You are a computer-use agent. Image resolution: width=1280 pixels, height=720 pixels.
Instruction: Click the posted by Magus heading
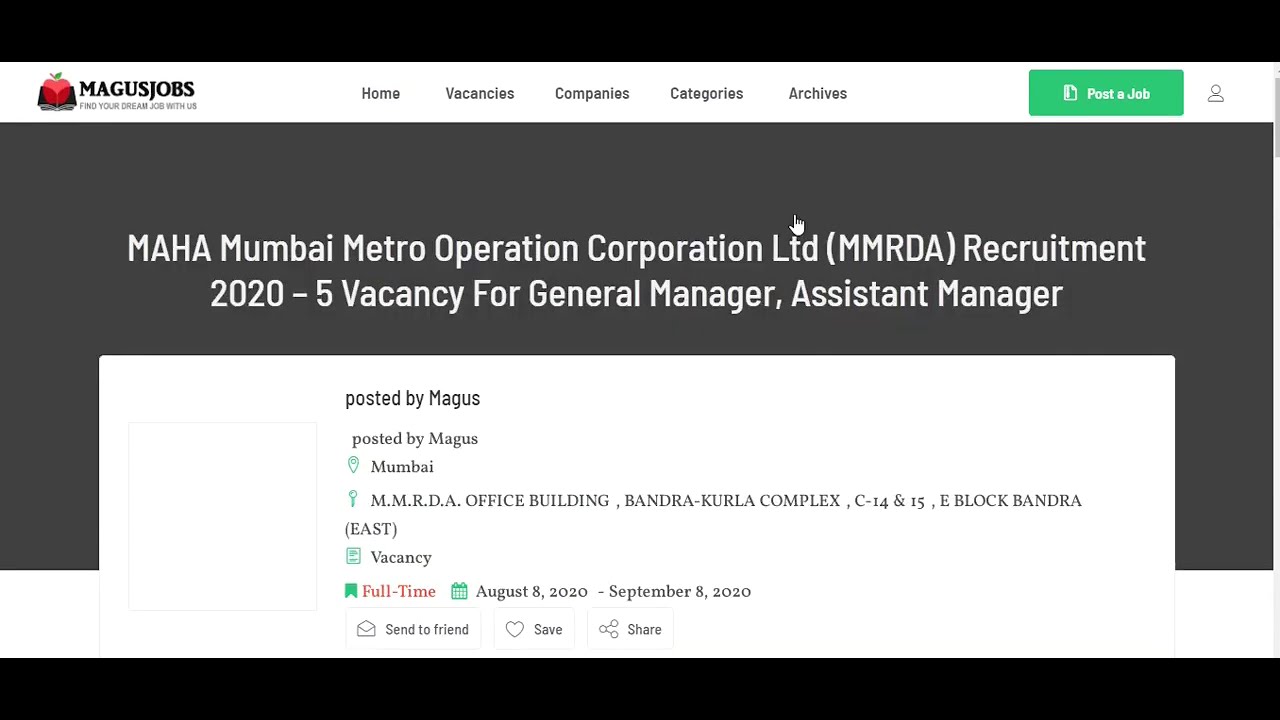413,398
